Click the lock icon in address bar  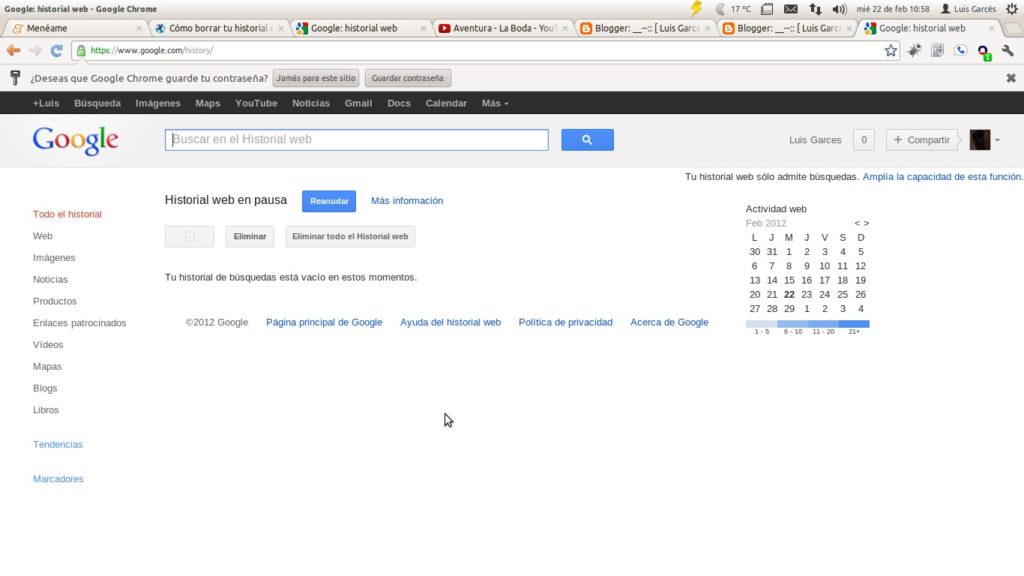[81, 50]
